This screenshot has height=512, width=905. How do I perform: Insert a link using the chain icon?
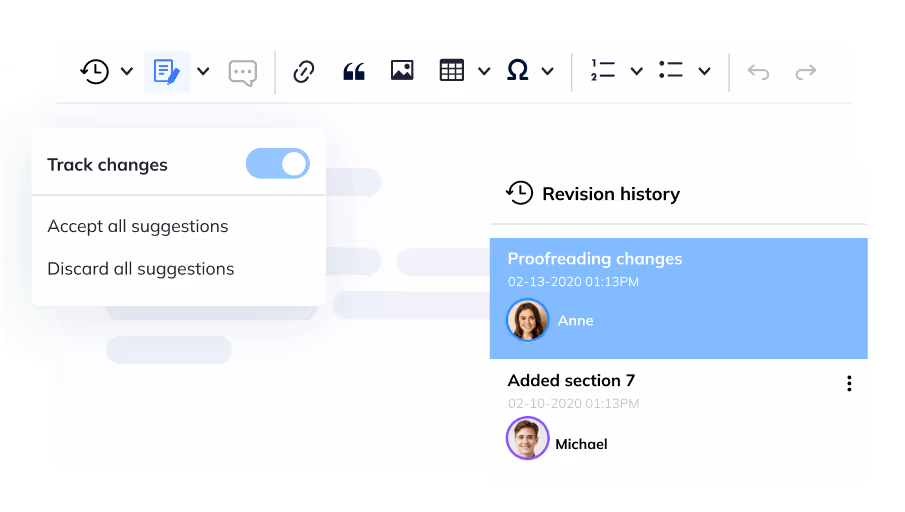point(303,71)
